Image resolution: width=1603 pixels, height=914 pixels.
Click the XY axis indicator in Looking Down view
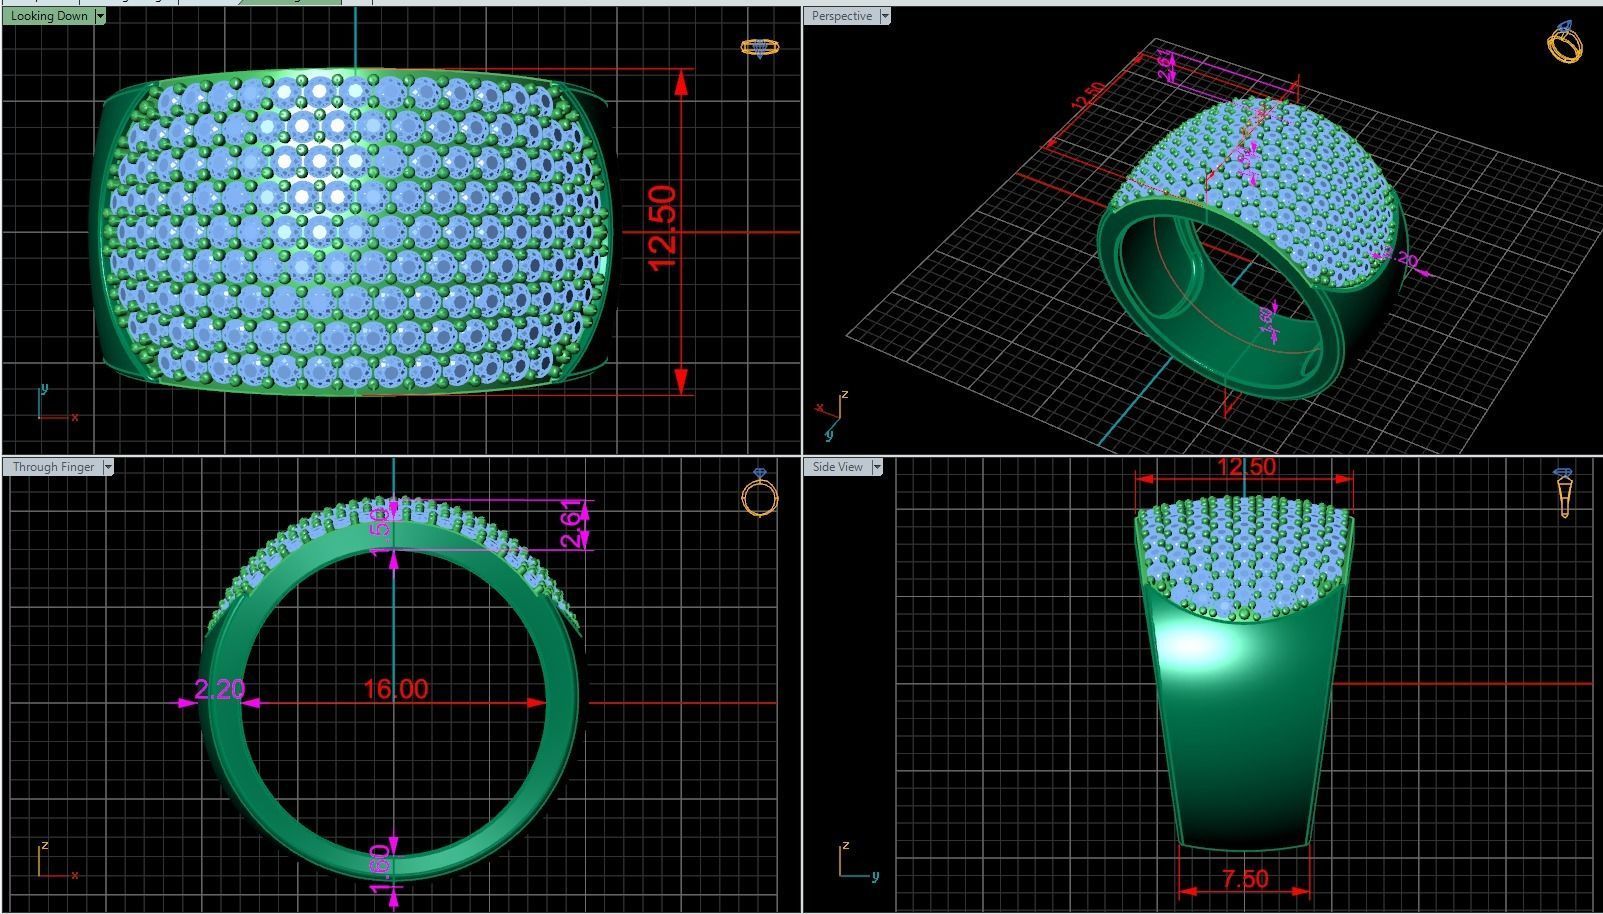57,404
